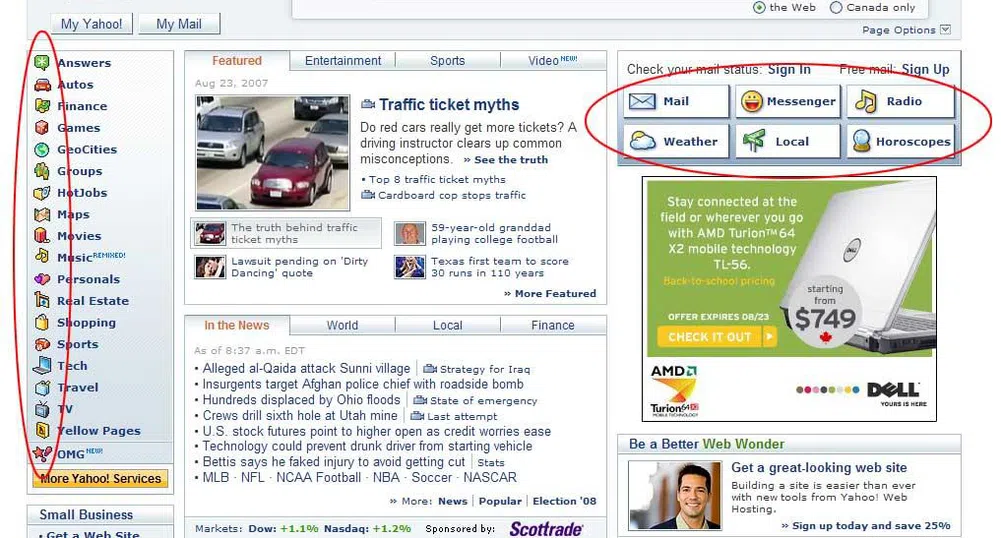Click Get a great-looking web site heading
This screenshot has width=1001, height=538.
point(819,468)
